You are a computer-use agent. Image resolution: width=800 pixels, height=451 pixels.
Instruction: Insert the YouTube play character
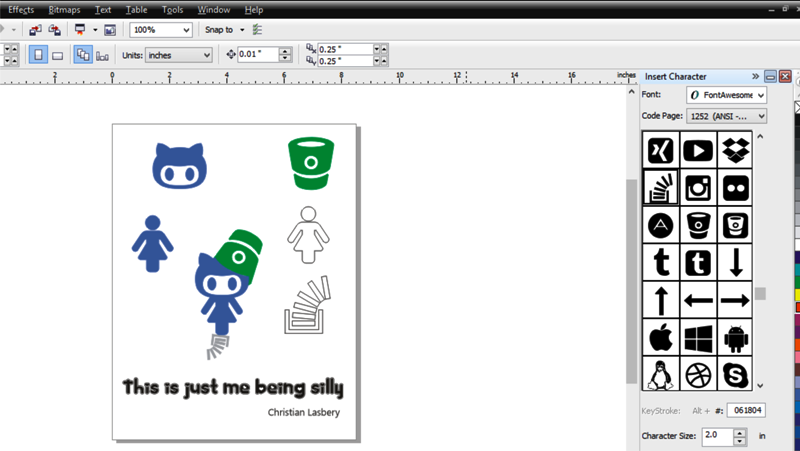[x=698, y=150]
